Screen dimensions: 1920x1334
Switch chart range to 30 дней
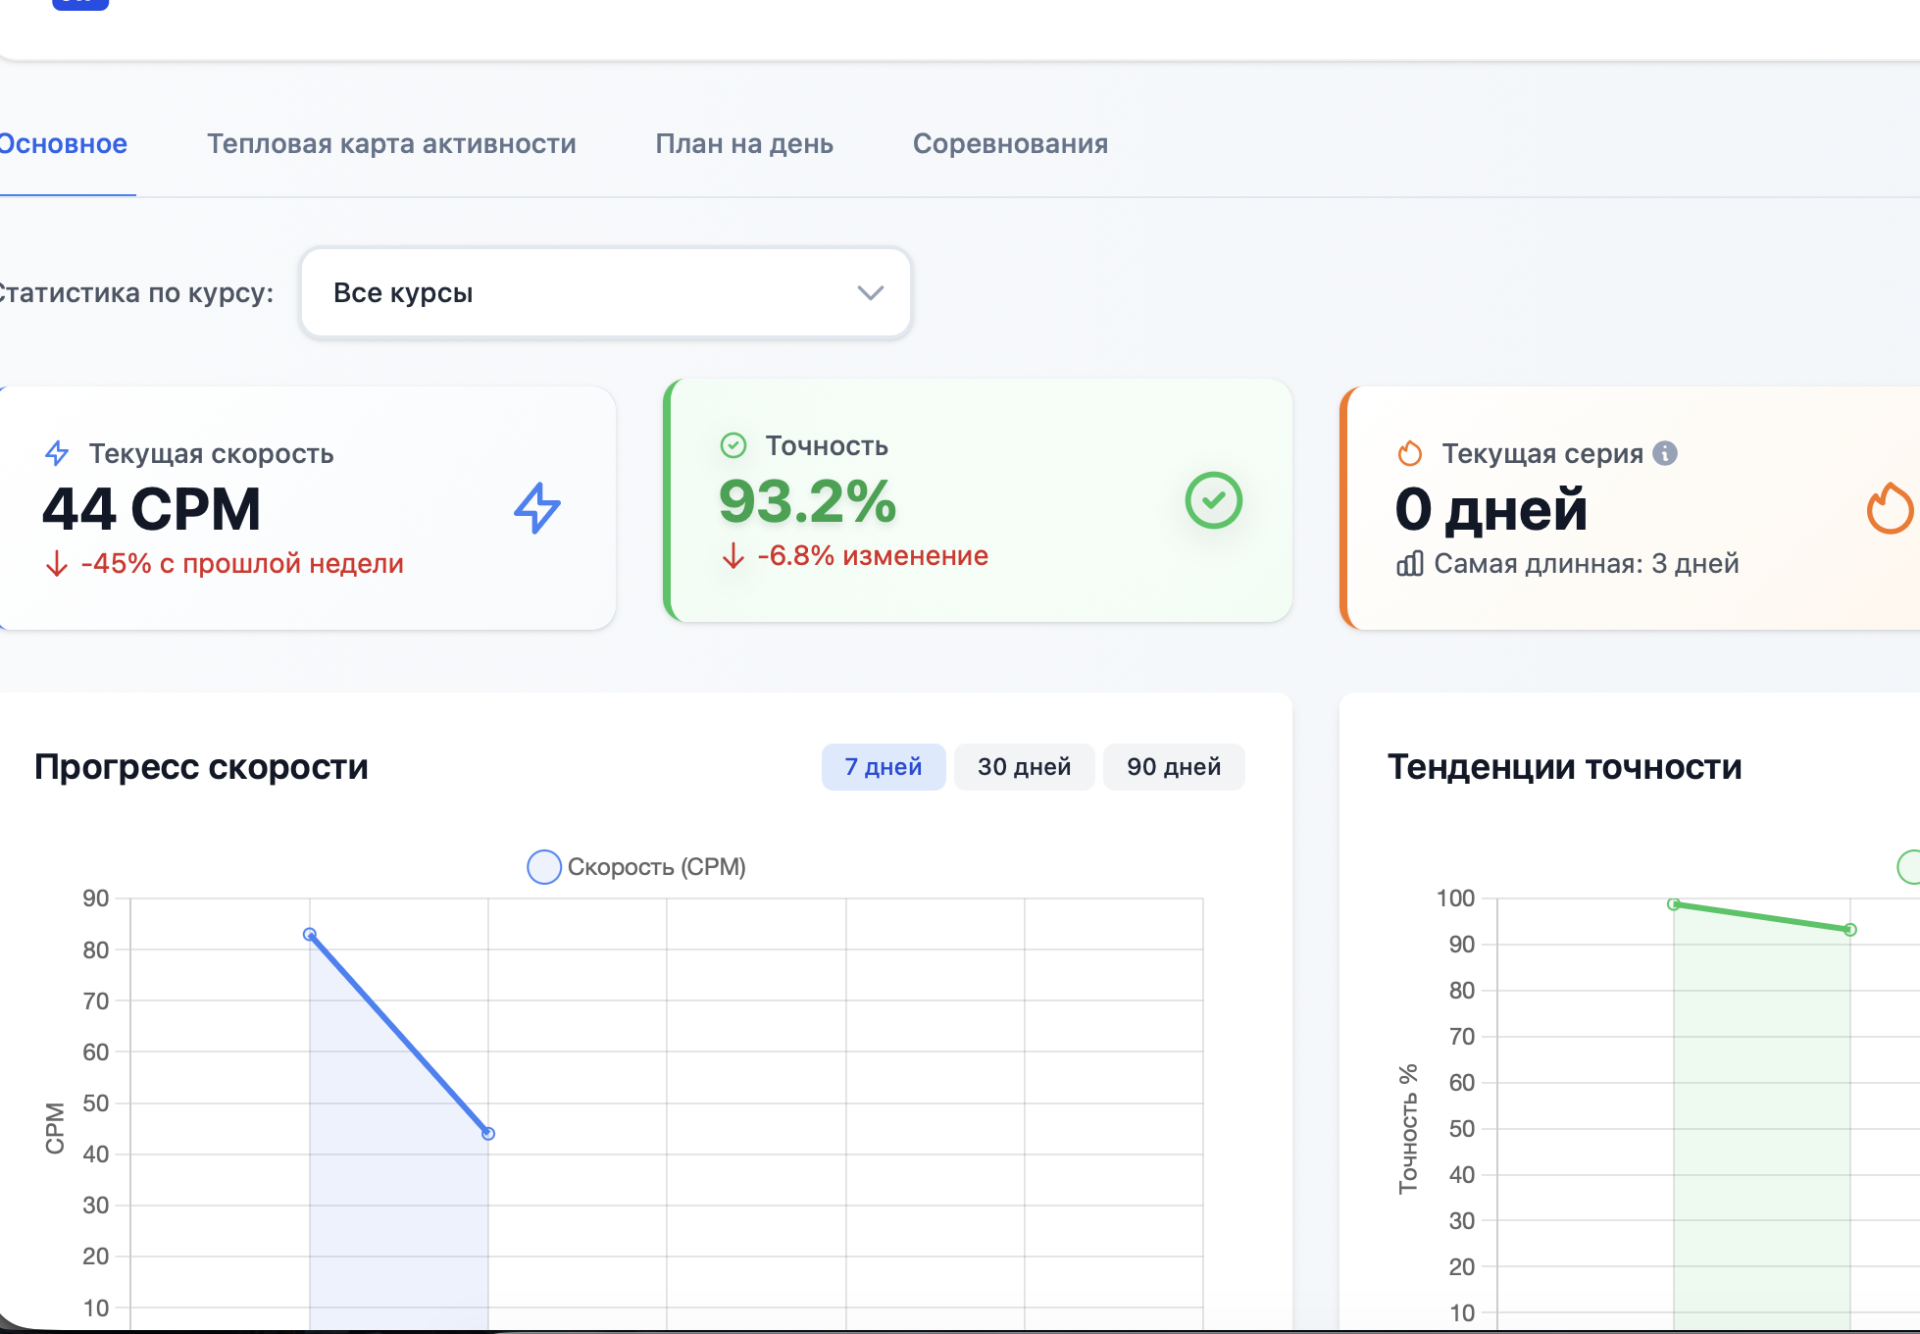(x=1024, y=767)
